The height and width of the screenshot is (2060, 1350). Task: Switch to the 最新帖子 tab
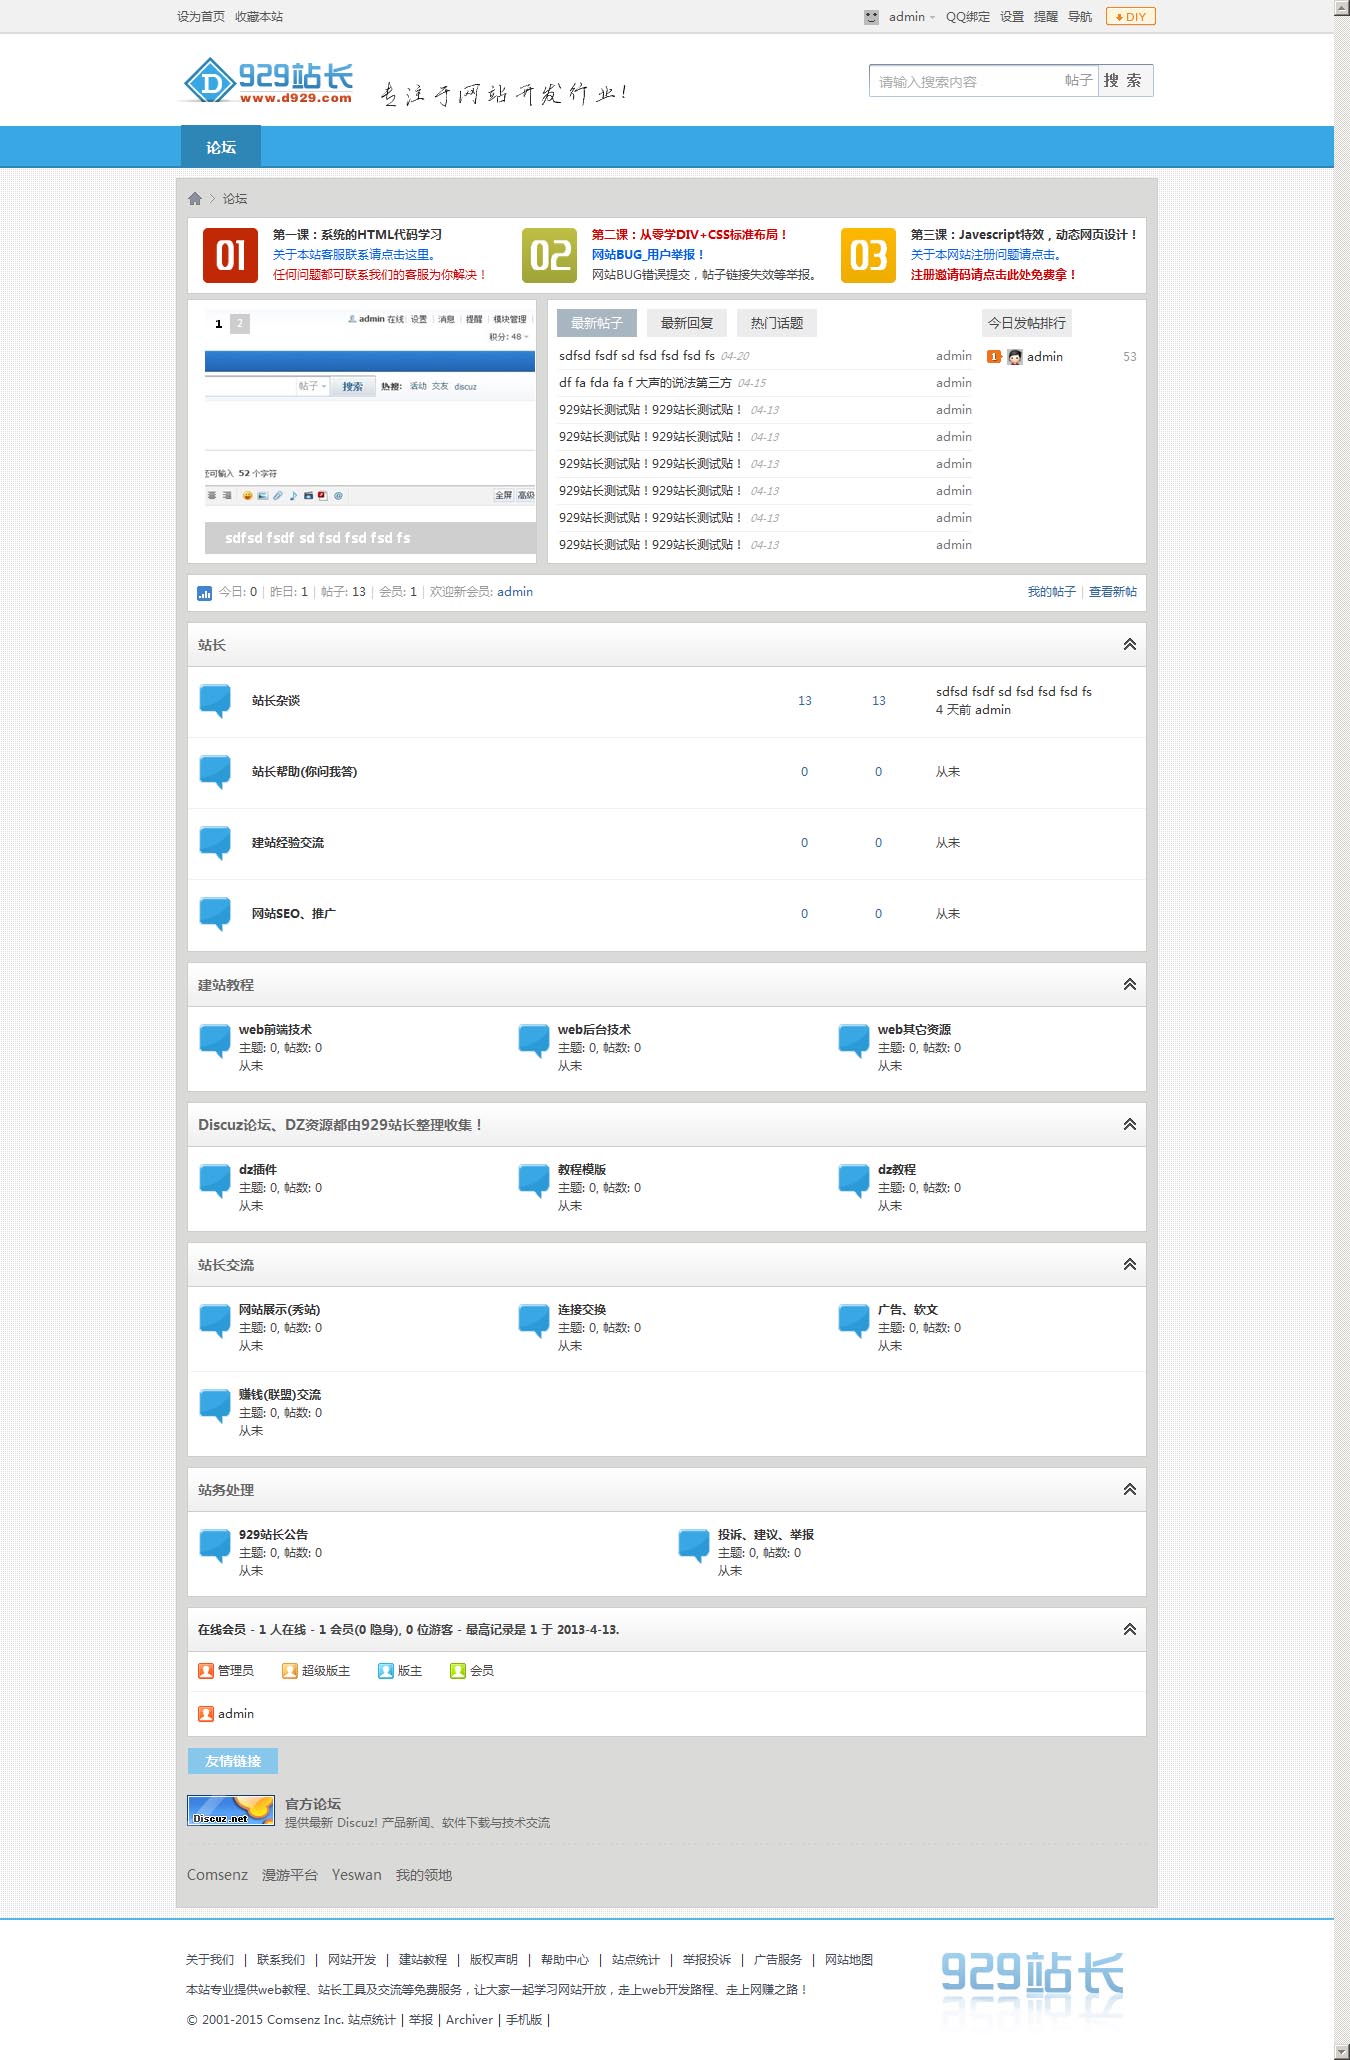click(x=596, y=323)
